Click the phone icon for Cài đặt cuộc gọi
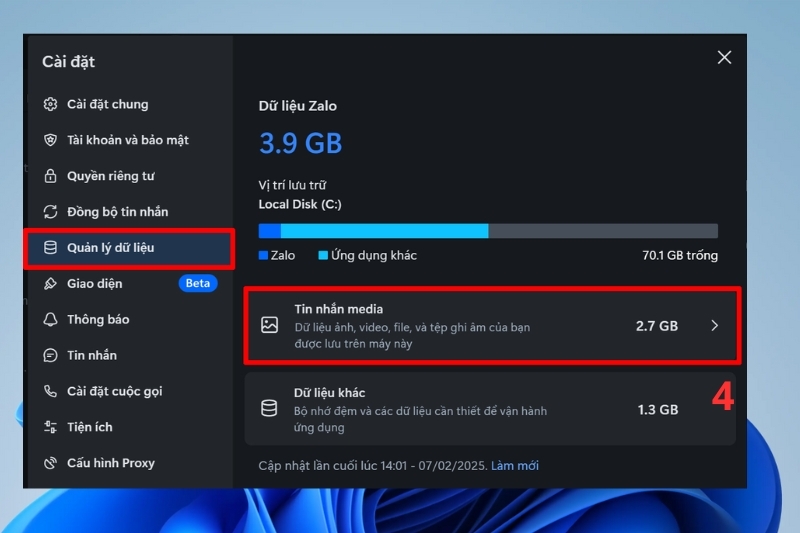This screenshot has height=533, width=800. tap(50, 391)
